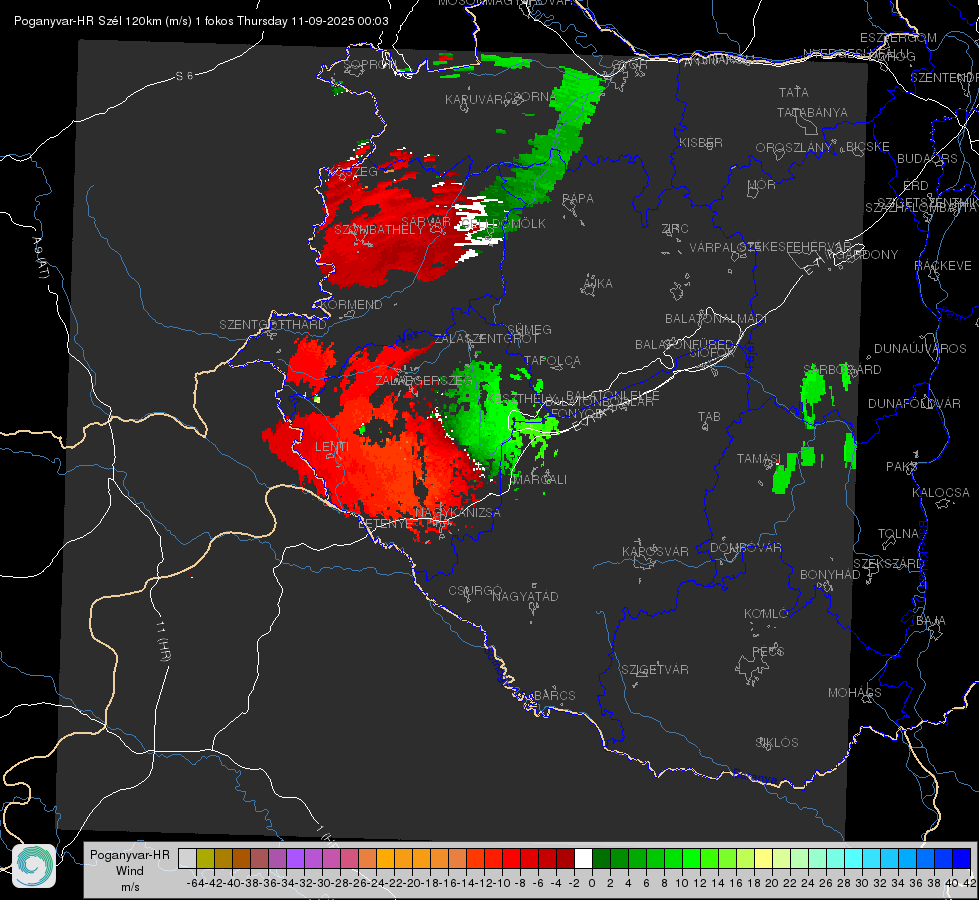Screen dimensions: 979x900
Task: Click the CSURGO town label
Action: point(475,591)
